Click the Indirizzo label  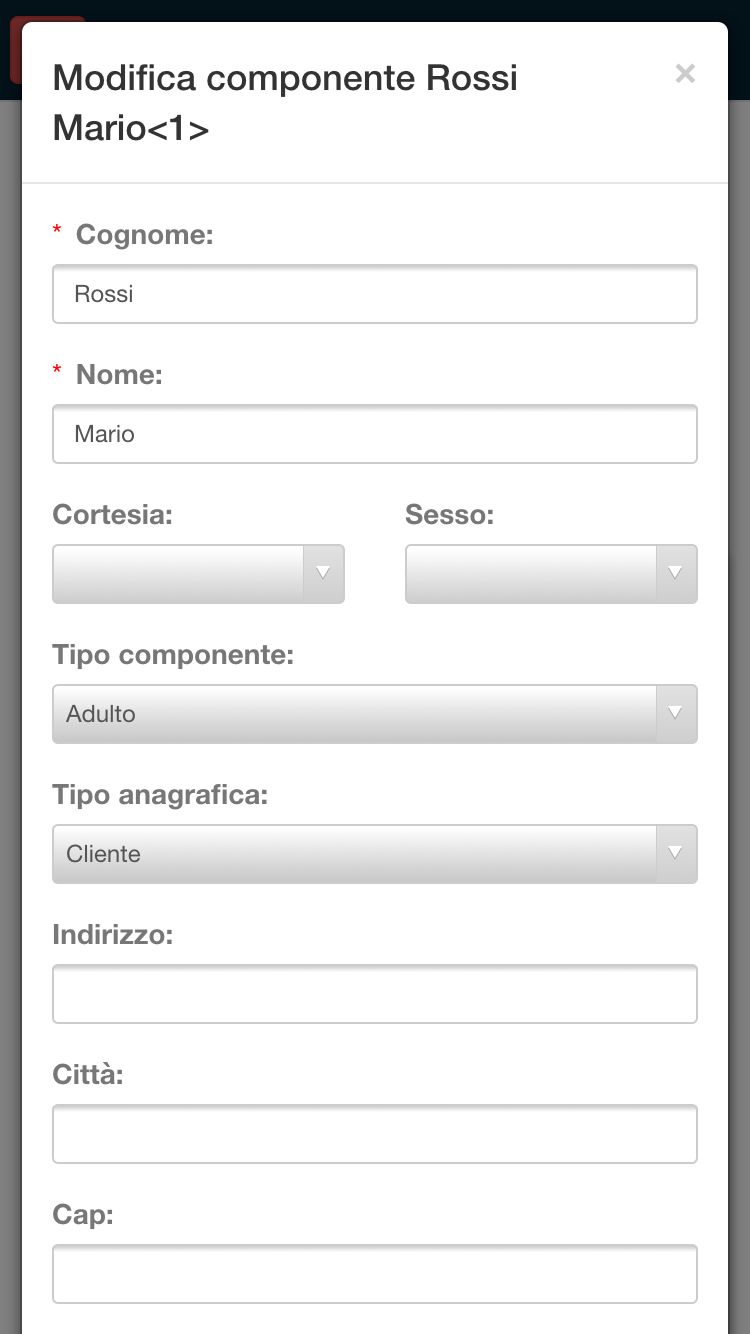pos(112,935)
